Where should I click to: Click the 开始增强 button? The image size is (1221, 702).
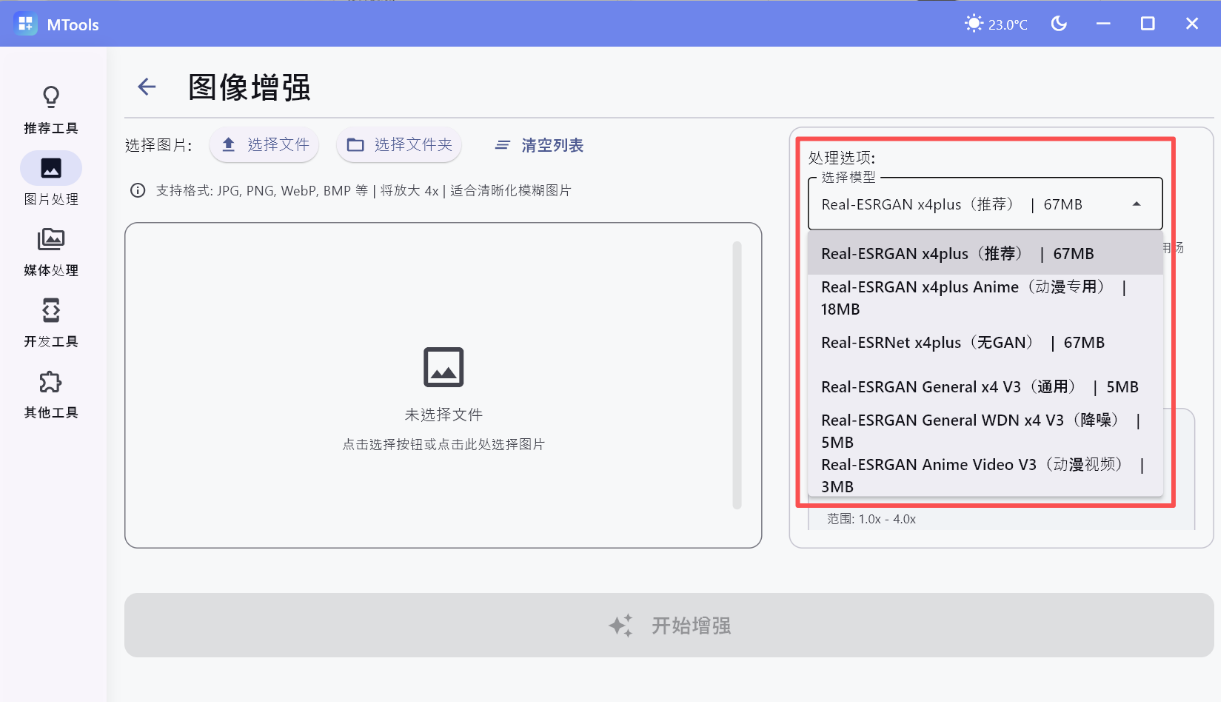tap(669, 625)
